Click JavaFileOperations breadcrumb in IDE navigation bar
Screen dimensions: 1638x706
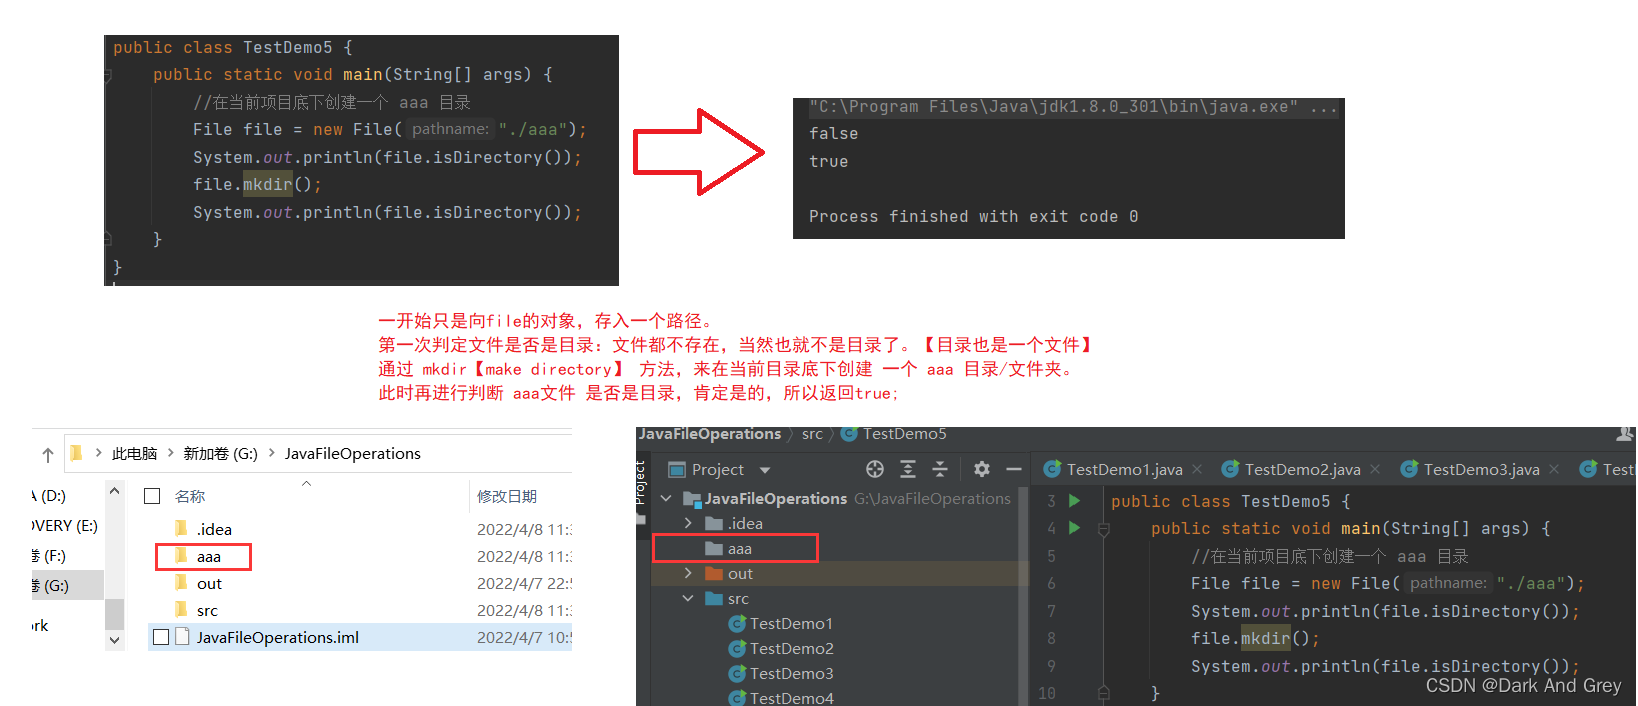click(710, 434)
